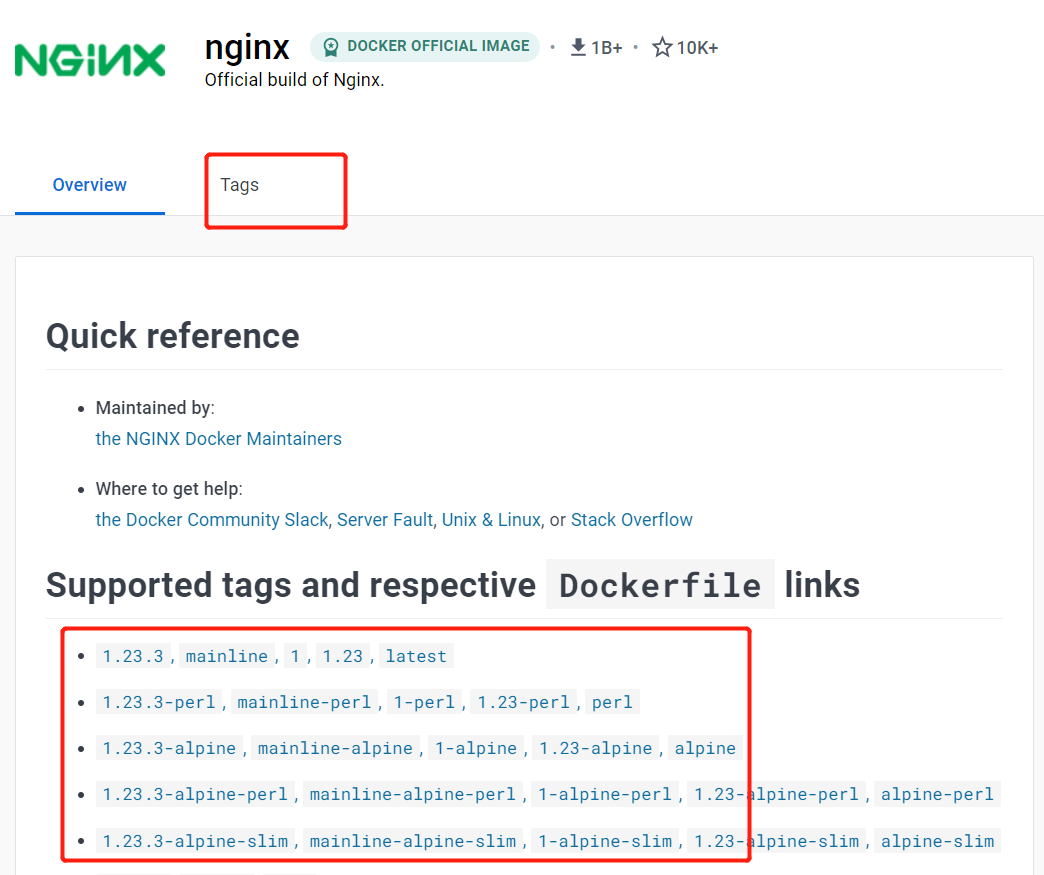The width and height of the screenshot is (1044, 875).
Task: Click the latest tag link
Action: pyautogui.click(x=416, y=657)
